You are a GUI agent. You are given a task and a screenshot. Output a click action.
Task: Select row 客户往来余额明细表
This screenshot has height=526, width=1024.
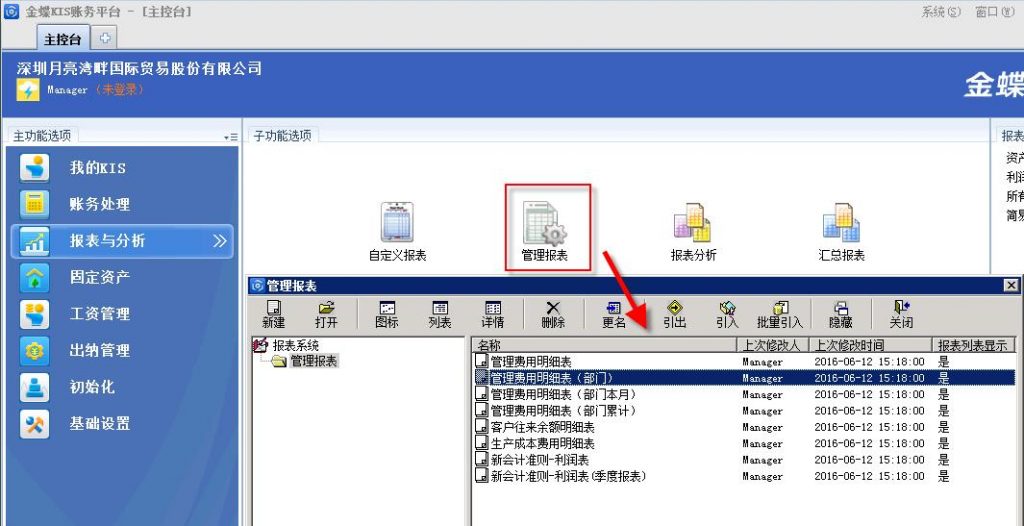point(744,427)
